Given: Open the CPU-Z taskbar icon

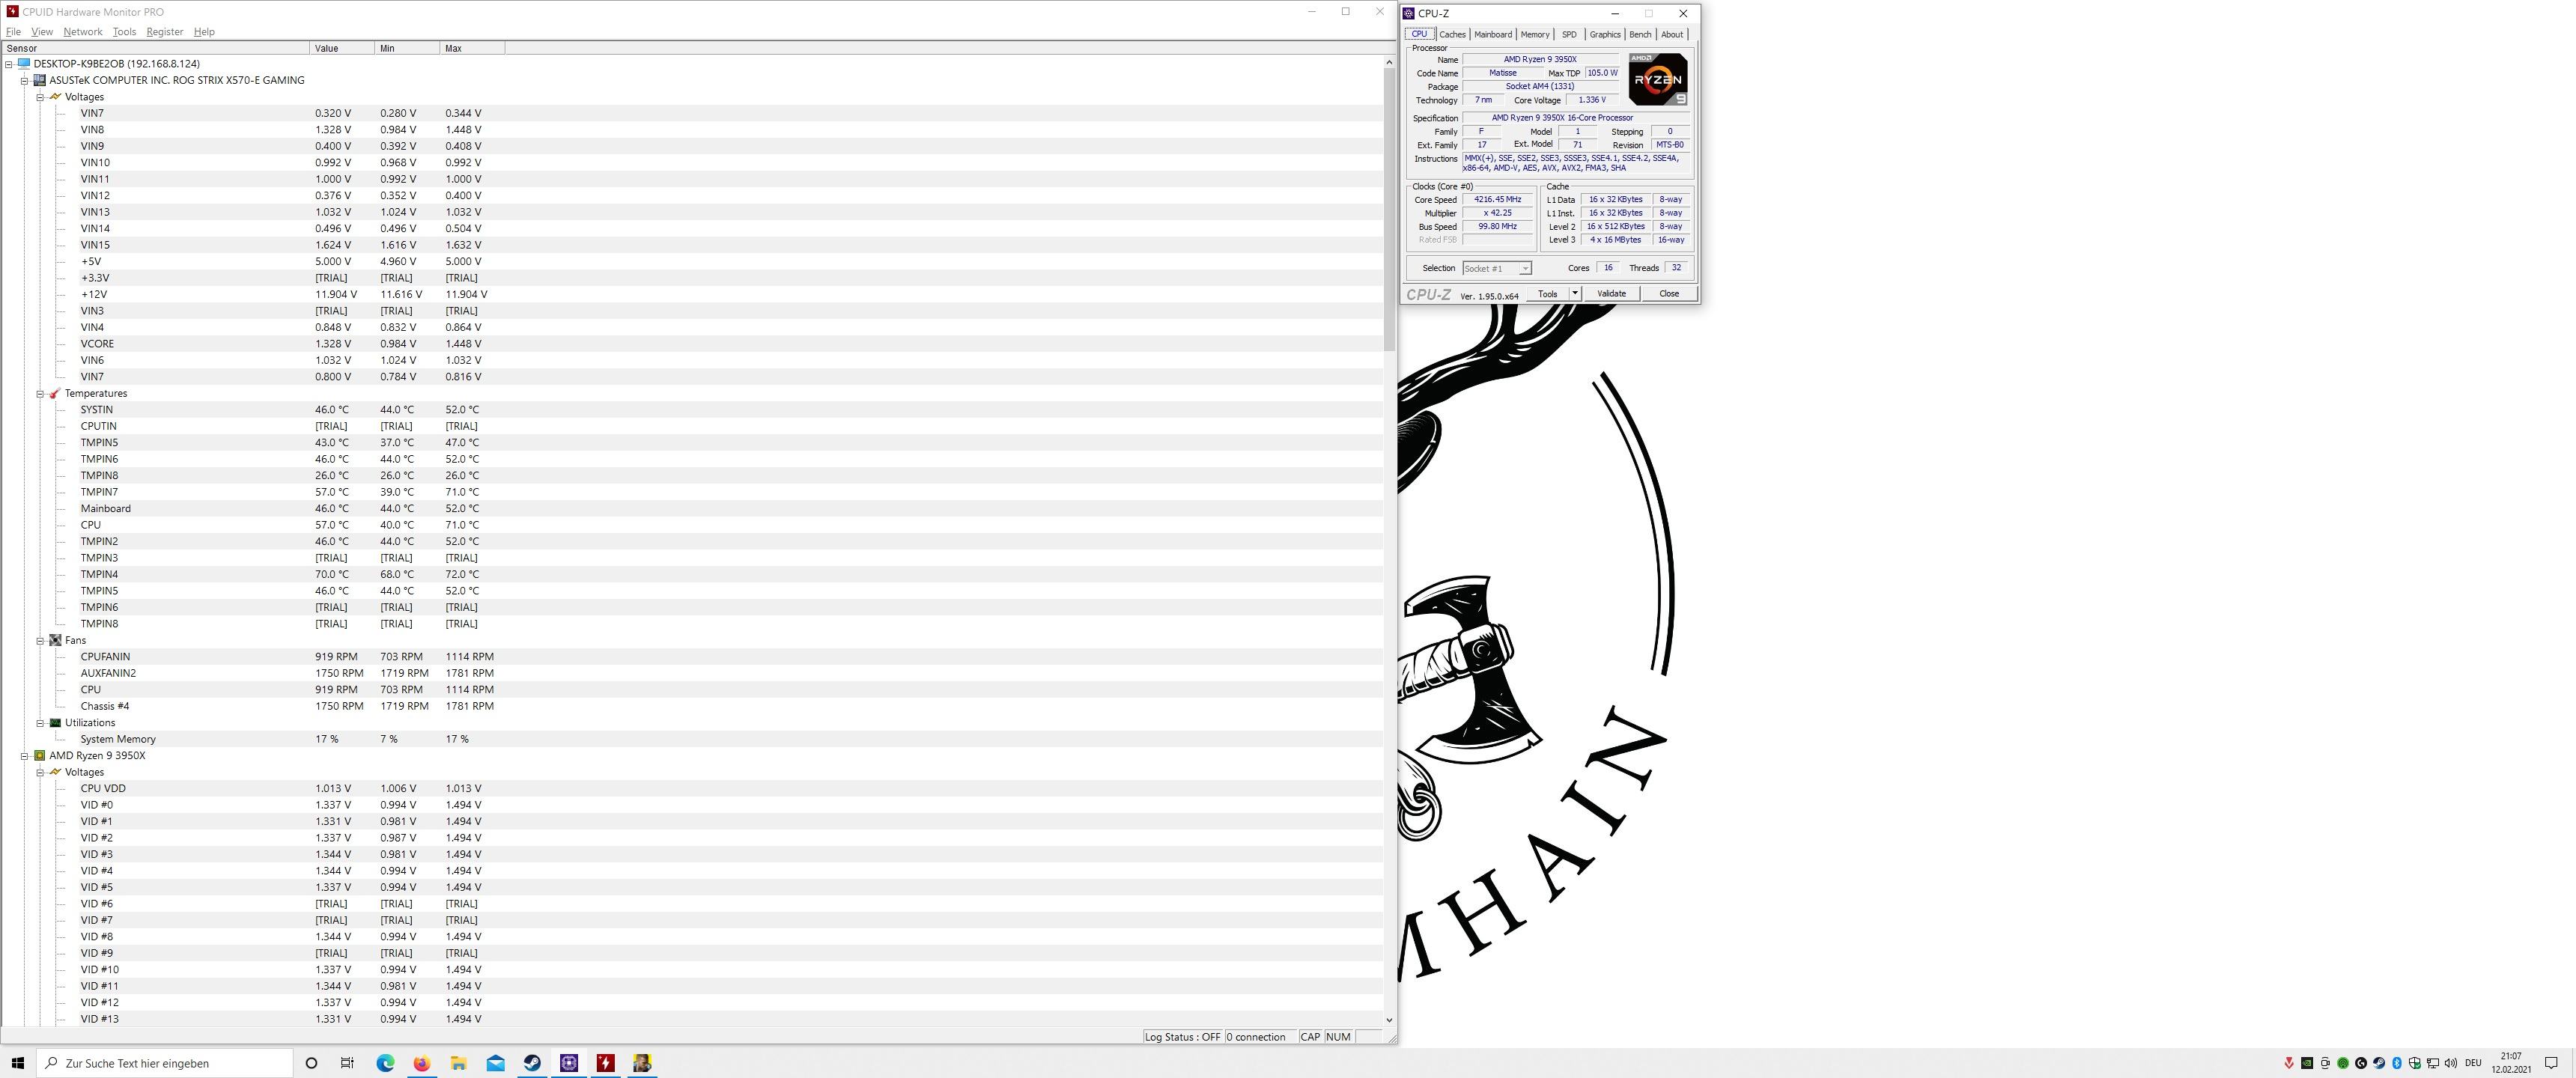Looking at the screenshot, I should tap(569, 1063).
